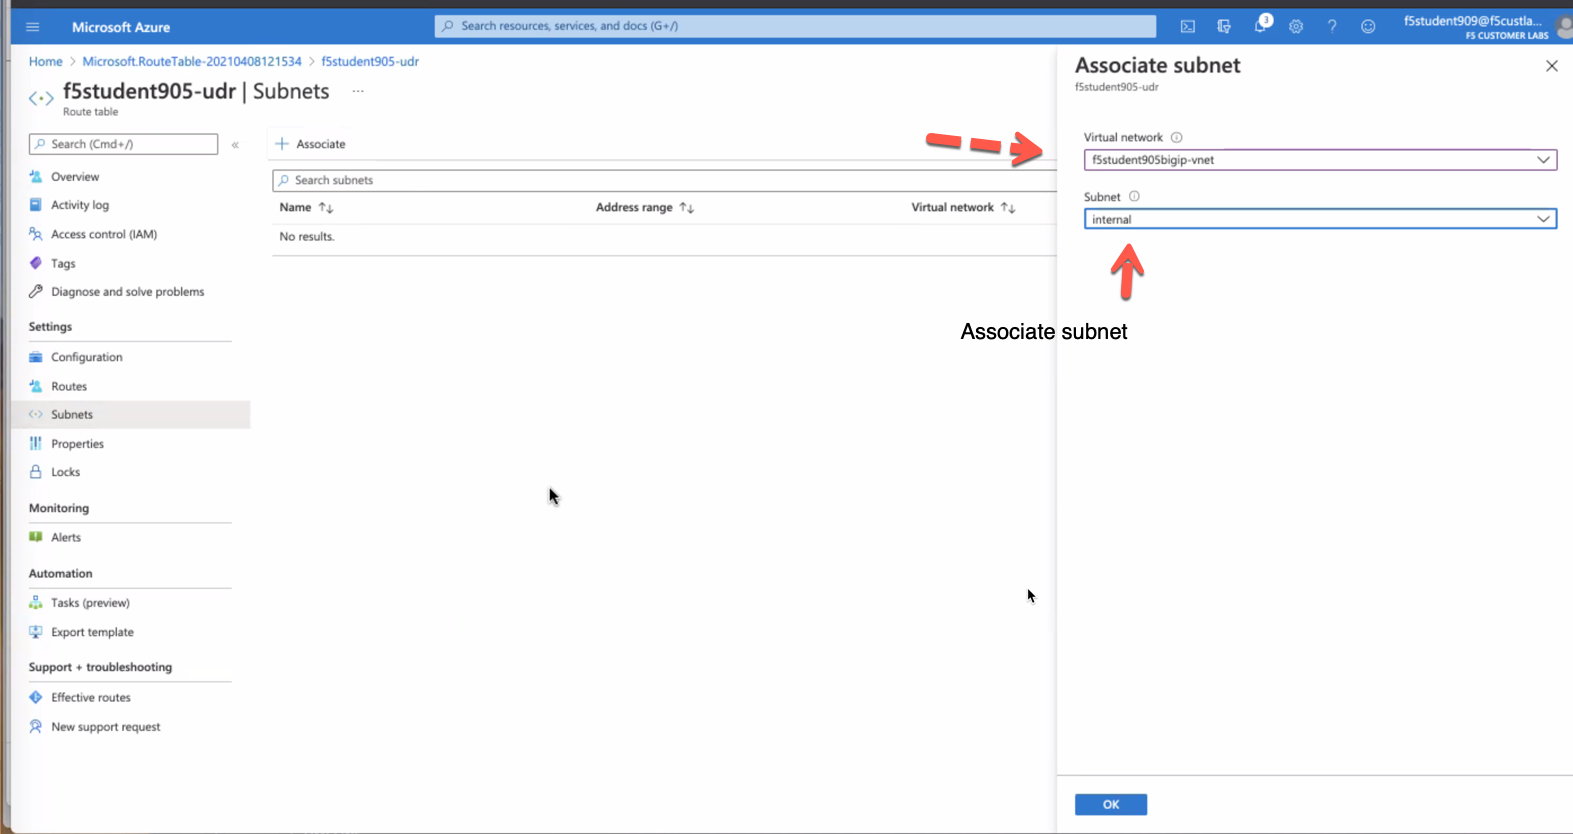Open the Virtual network dropdown

[x=1320, y=160]
